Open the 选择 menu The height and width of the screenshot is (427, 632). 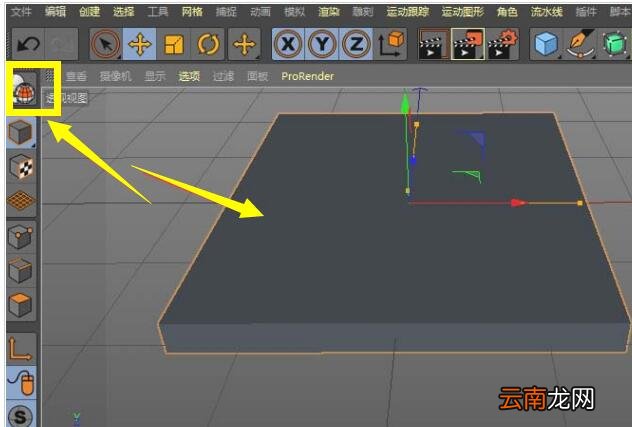[x=123, y=12]
